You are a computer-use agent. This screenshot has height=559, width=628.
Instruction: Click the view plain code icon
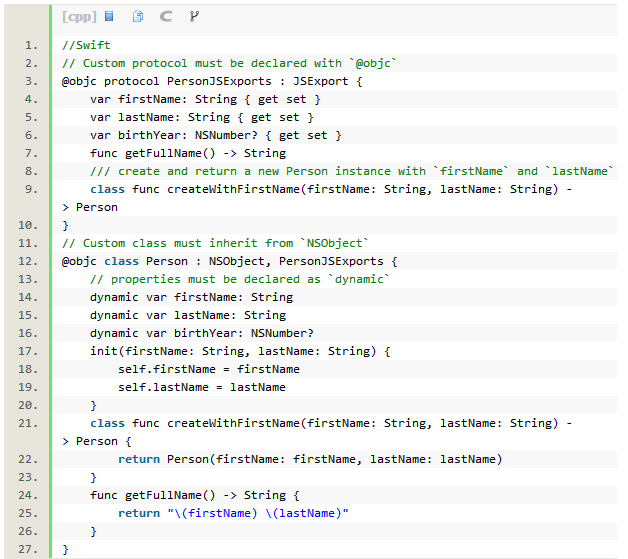click(x=109, y=16)
